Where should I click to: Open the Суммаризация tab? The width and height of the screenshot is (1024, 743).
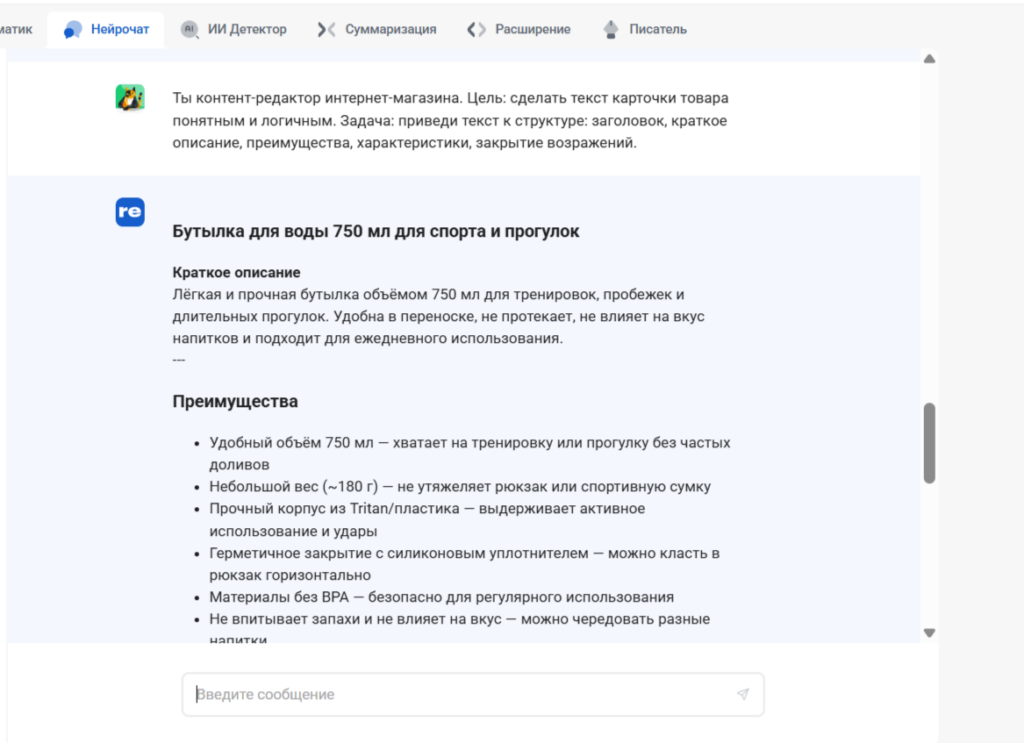pyautogui.click(x=390, y=30)
